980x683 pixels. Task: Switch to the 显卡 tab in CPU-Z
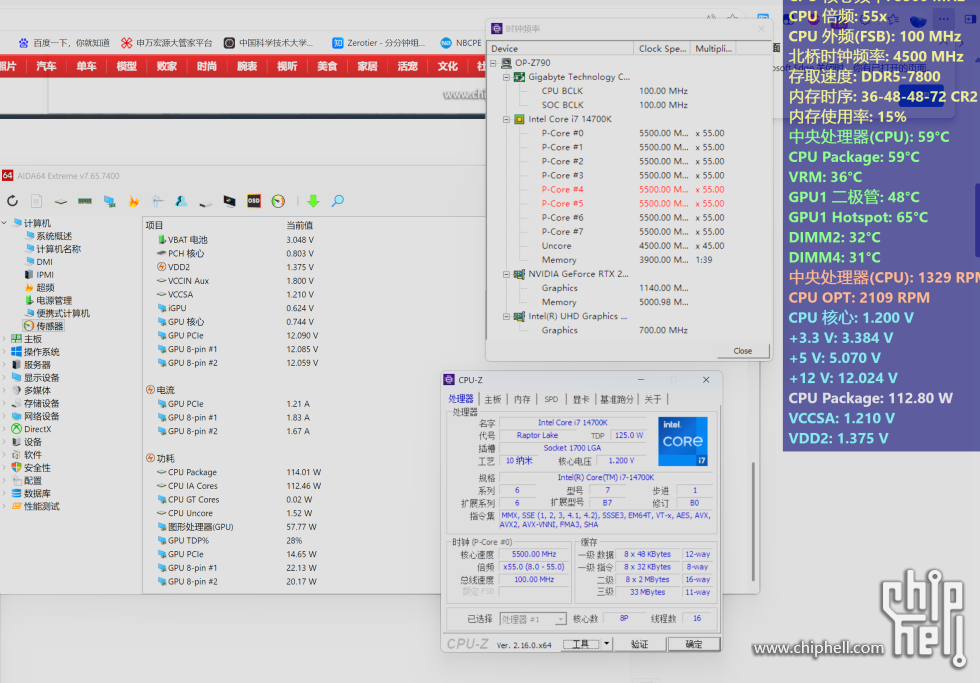(x=581, y=399)
